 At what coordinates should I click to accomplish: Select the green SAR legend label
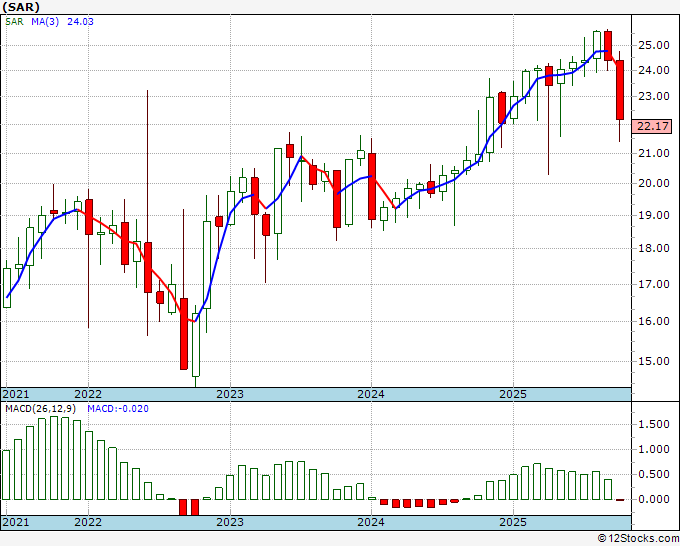point(14,22)
